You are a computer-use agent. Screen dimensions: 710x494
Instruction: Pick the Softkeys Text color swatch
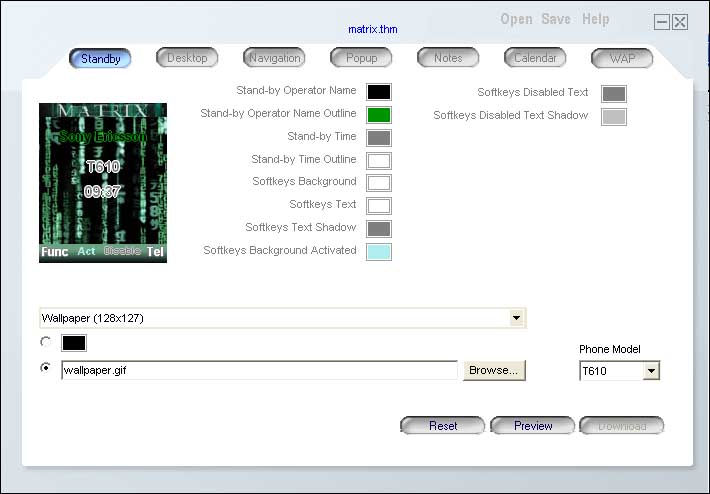point(379,206)
